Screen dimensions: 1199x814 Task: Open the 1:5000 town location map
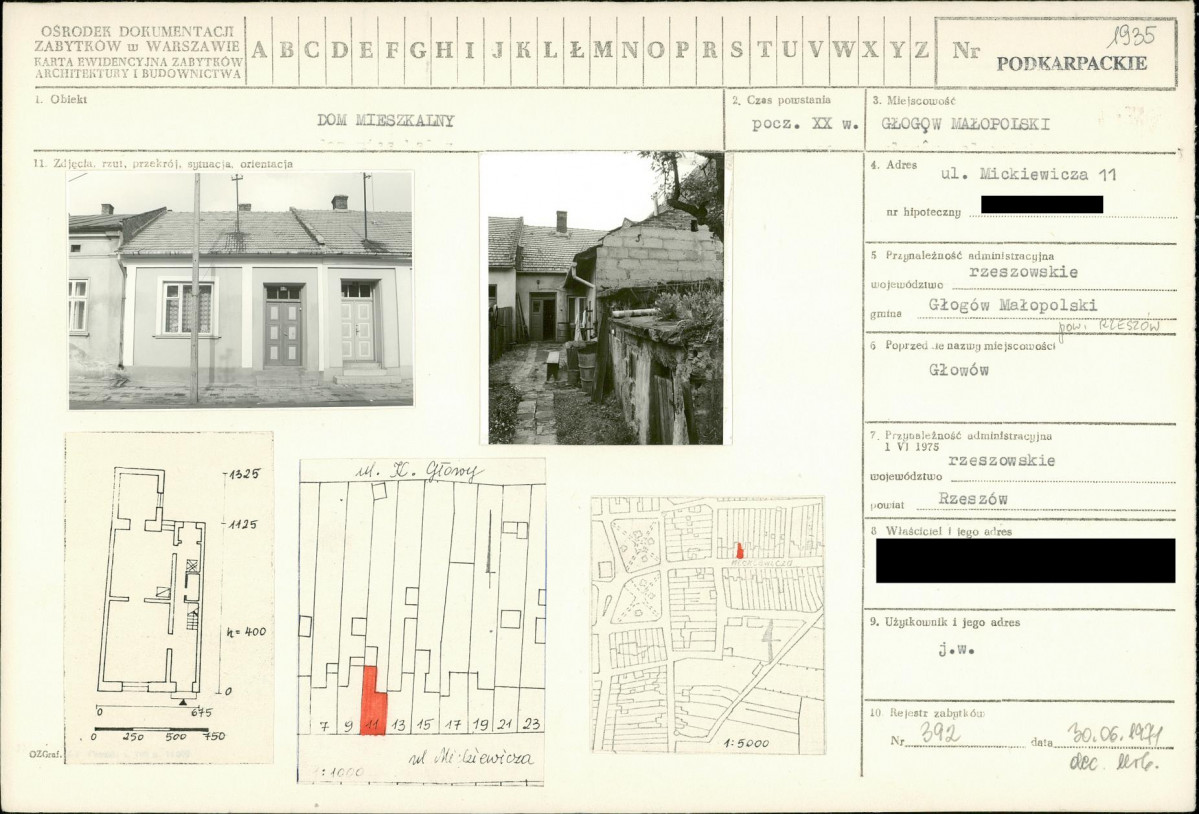(707, 624)
